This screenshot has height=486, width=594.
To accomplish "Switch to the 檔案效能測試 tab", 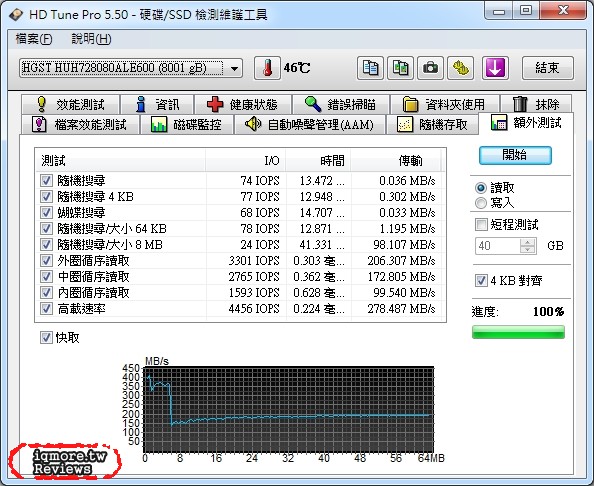I will pos(80,124).
